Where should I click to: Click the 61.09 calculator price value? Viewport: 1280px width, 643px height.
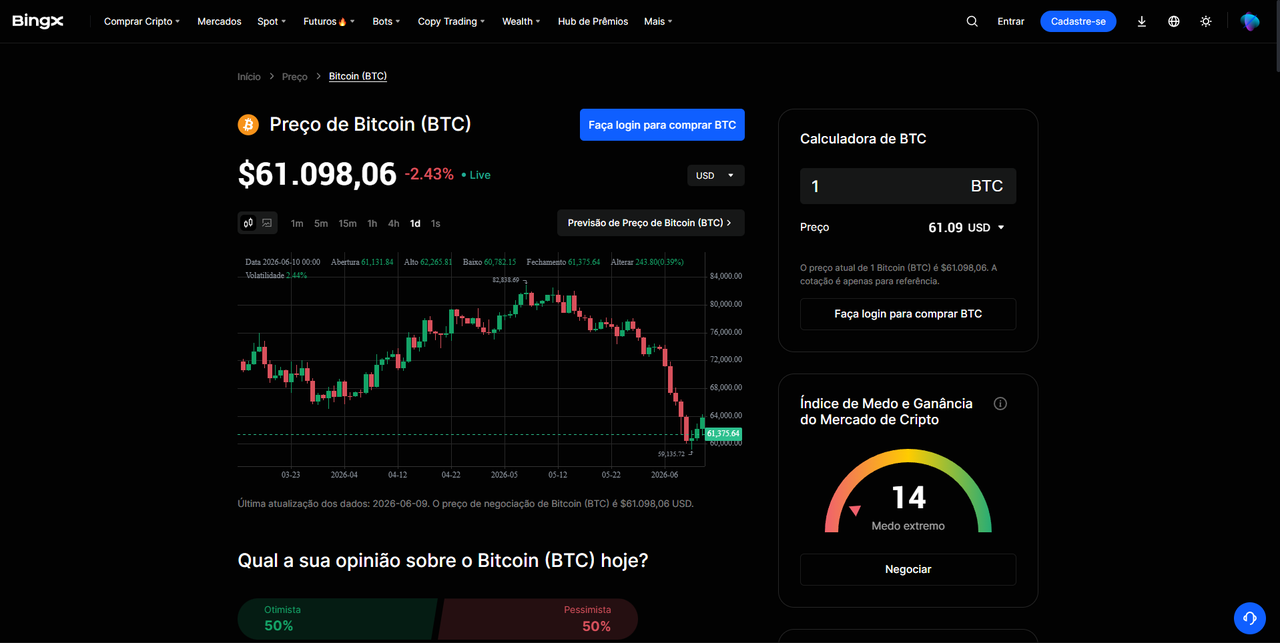coord(945,228)
